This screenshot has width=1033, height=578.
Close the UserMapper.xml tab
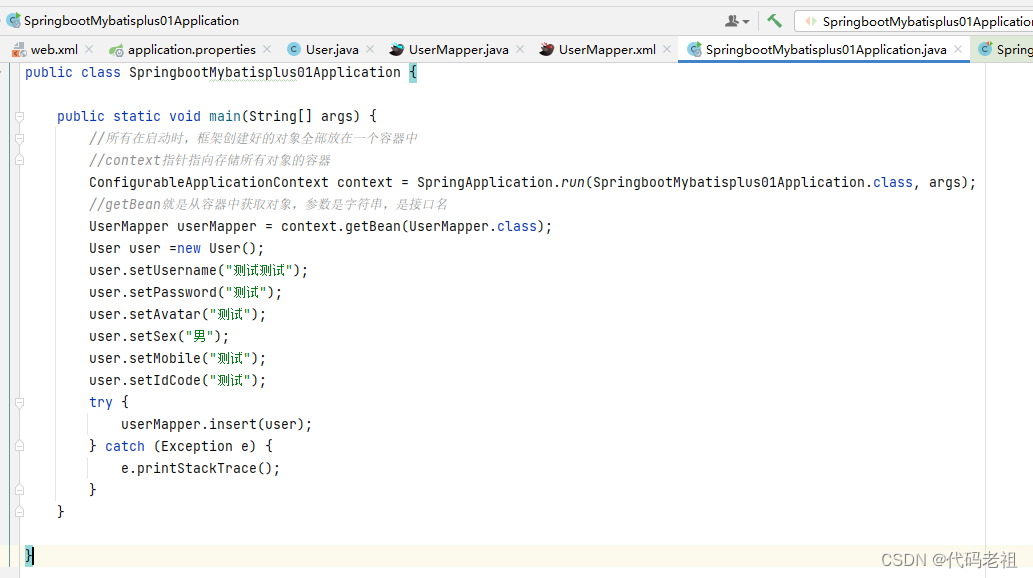(667, 49)
